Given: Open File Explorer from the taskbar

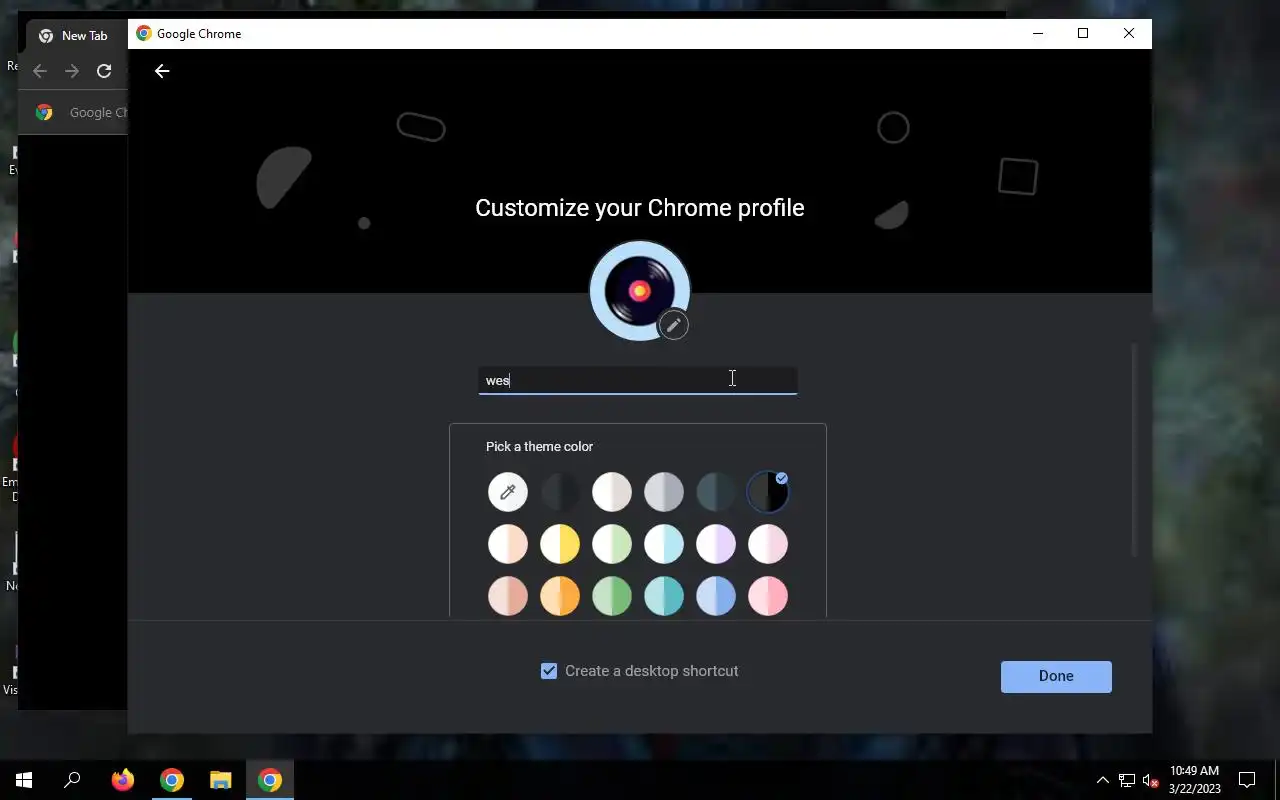Looking at the screenshot, I should point(221,780).
